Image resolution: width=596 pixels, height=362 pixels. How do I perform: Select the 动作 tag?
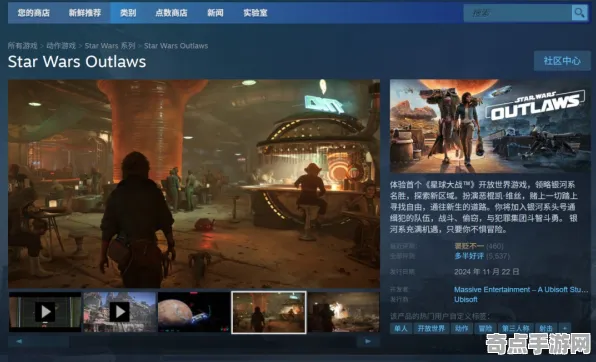click(461, 328)
